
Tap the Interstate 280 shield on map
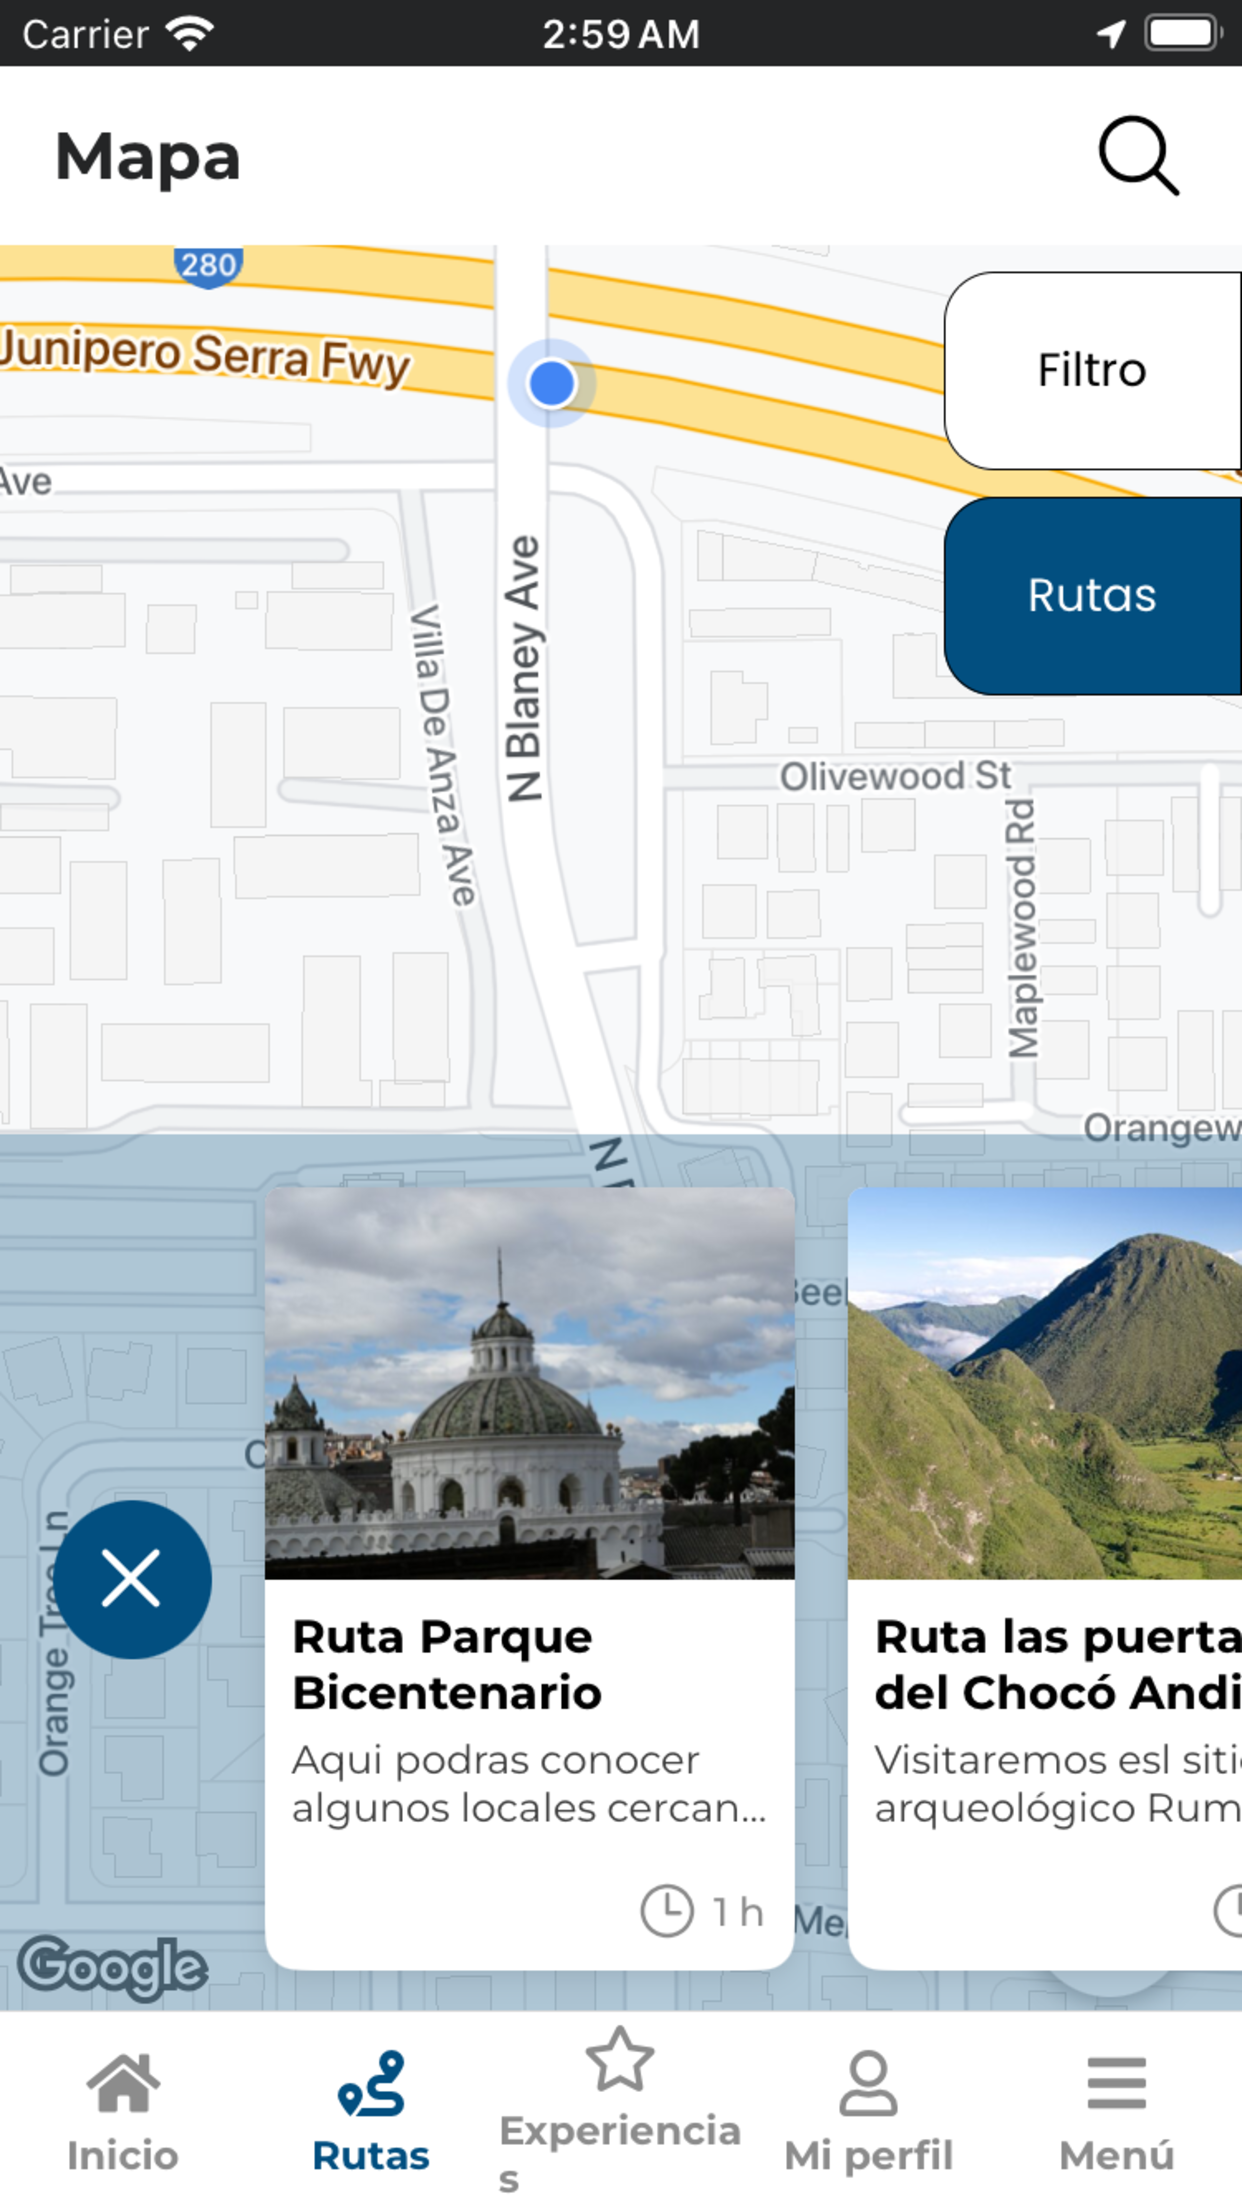208,267
